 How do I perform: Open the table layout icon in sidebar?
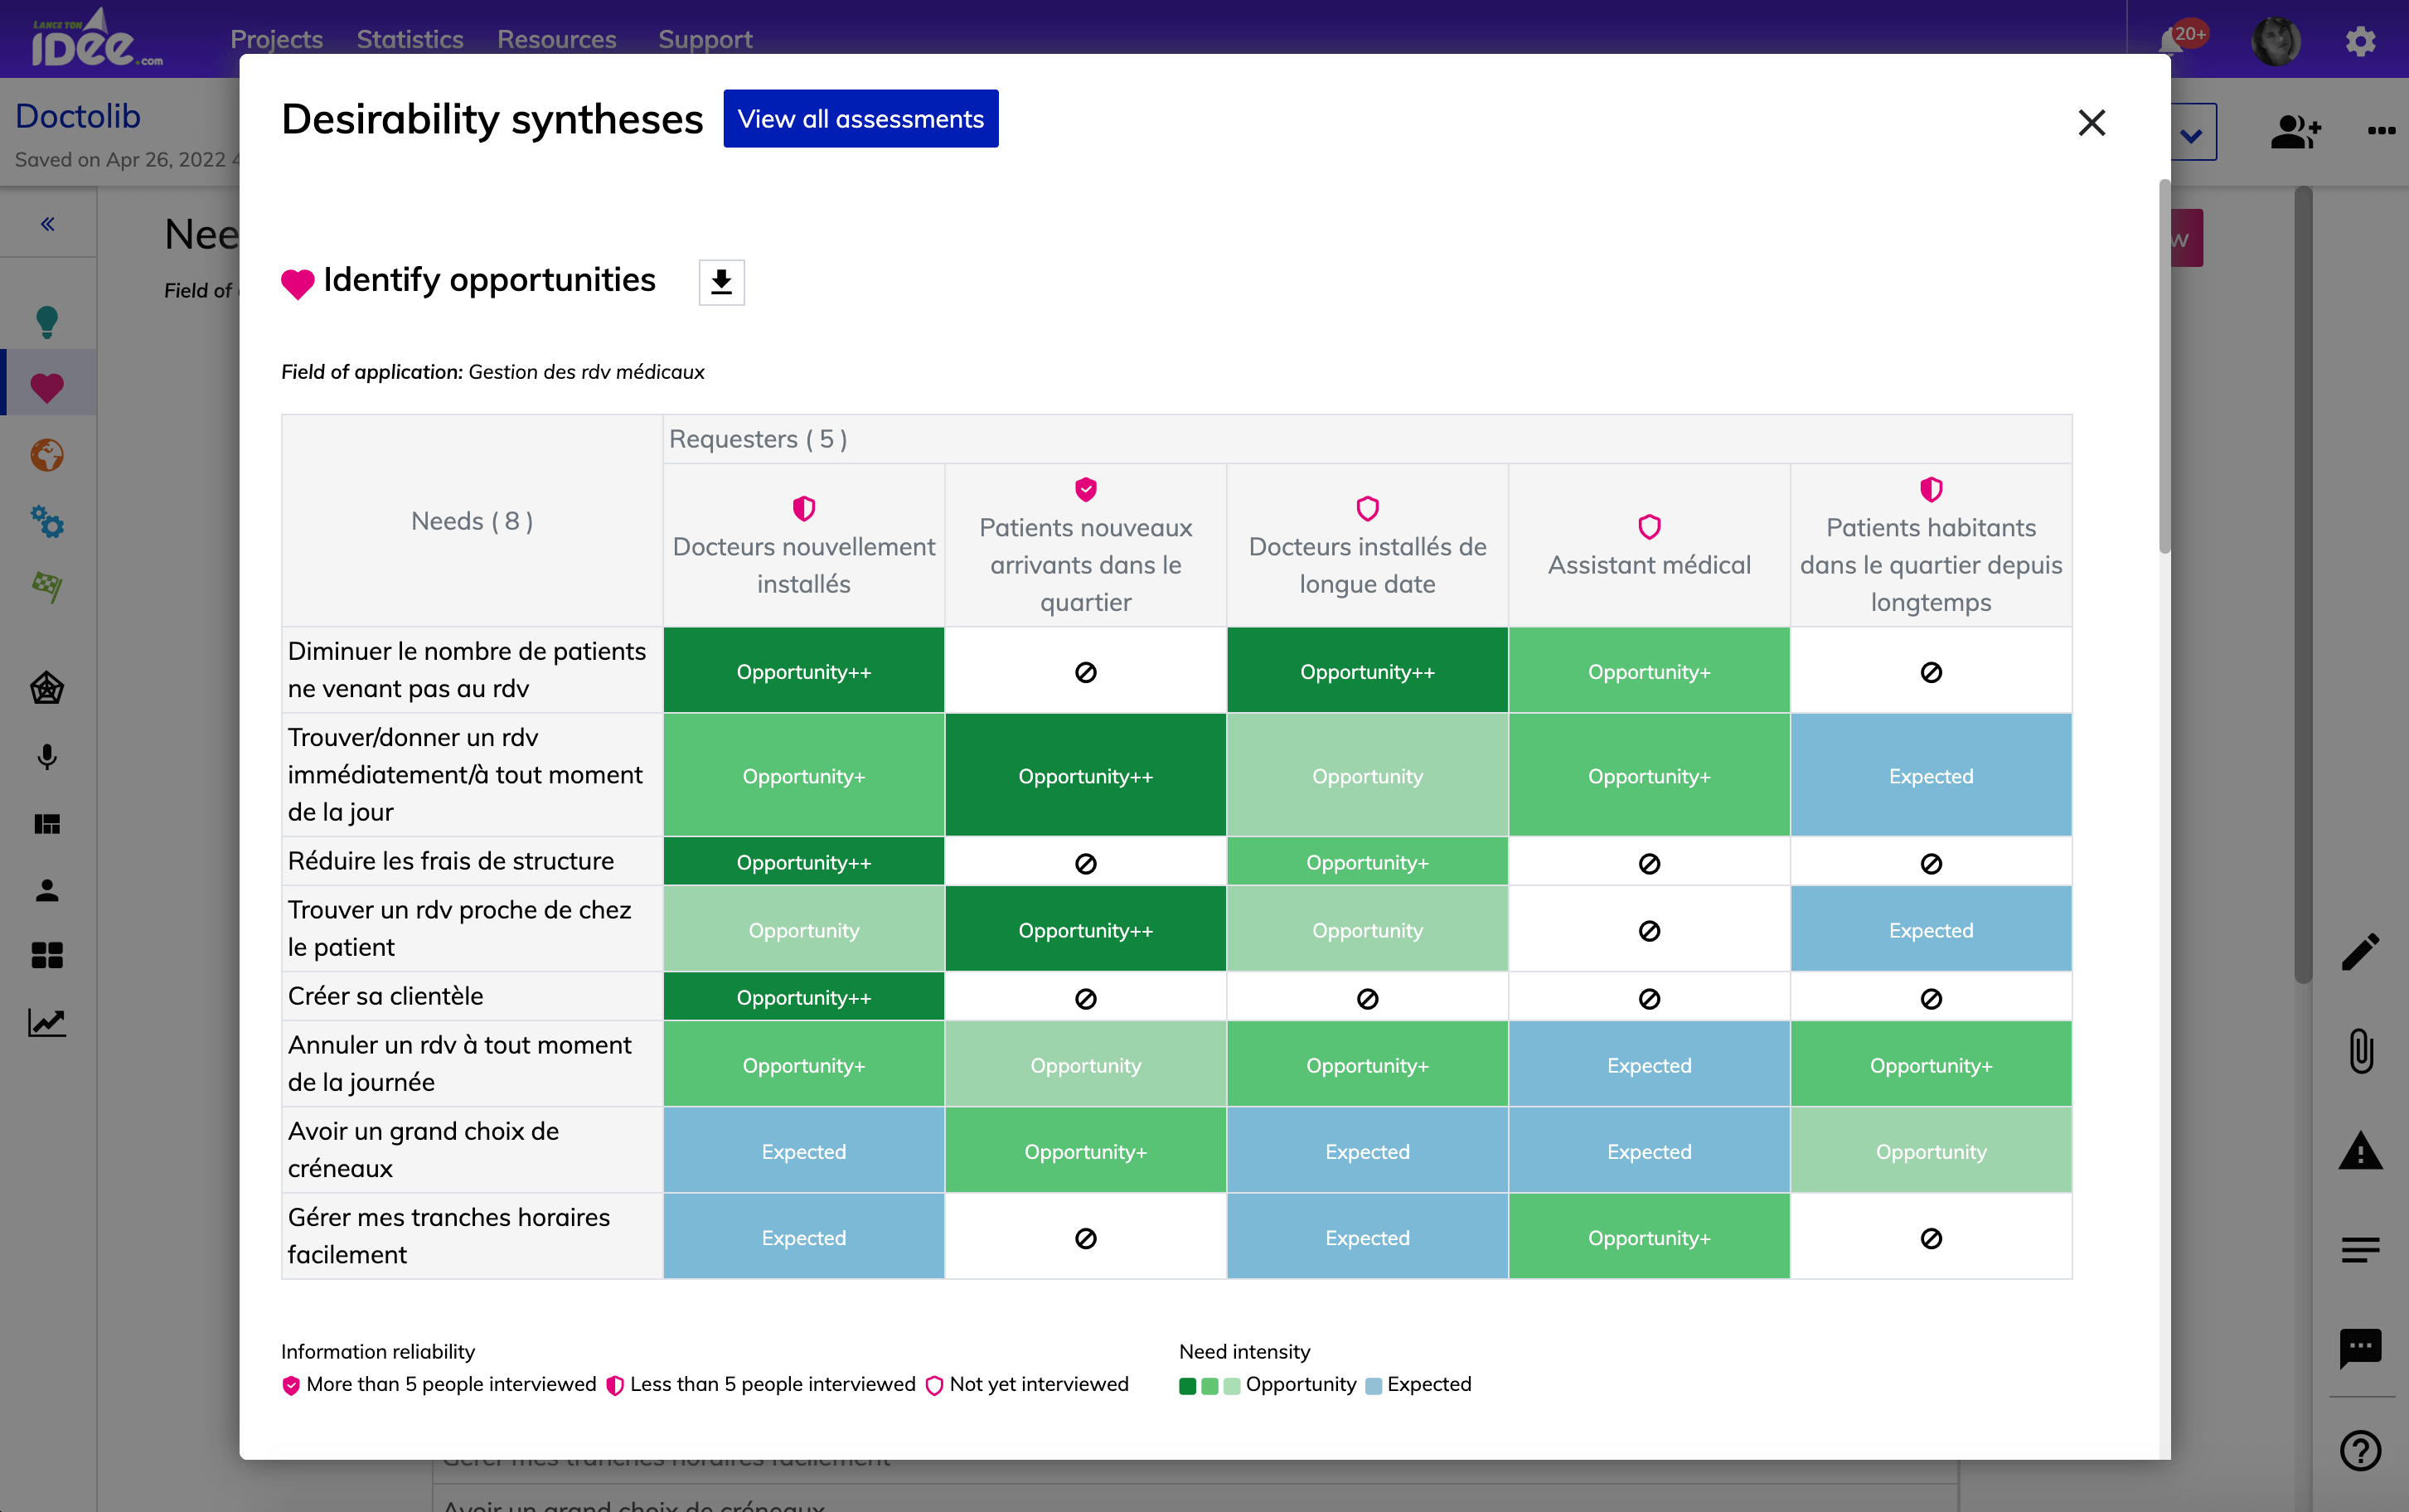tap(47, 824)
